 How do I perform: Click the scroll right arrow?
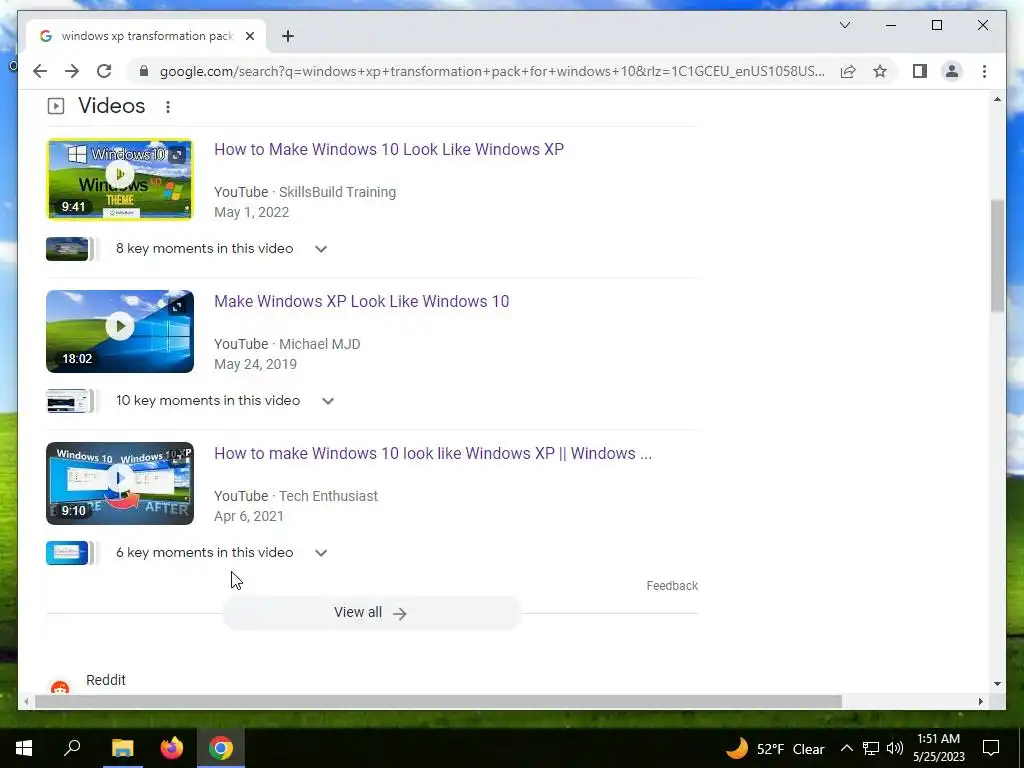coord(980,701)
